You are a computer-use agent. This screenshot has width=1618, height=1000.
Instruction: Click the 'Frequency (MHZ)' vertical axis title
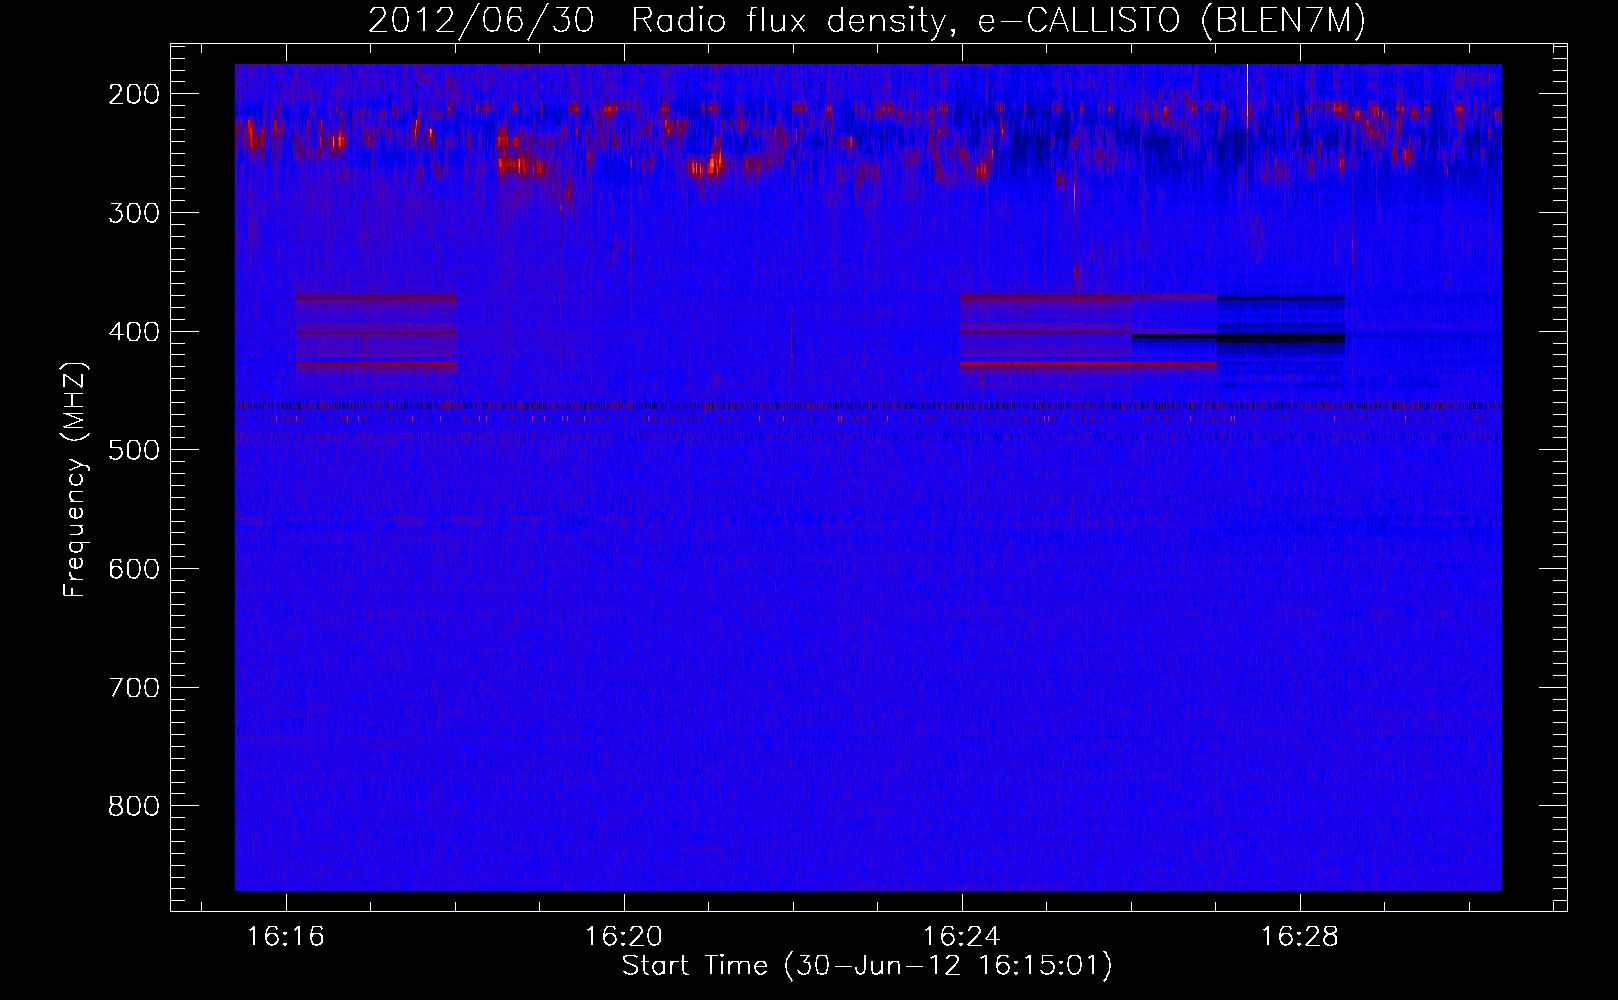[x=75, y=479]
